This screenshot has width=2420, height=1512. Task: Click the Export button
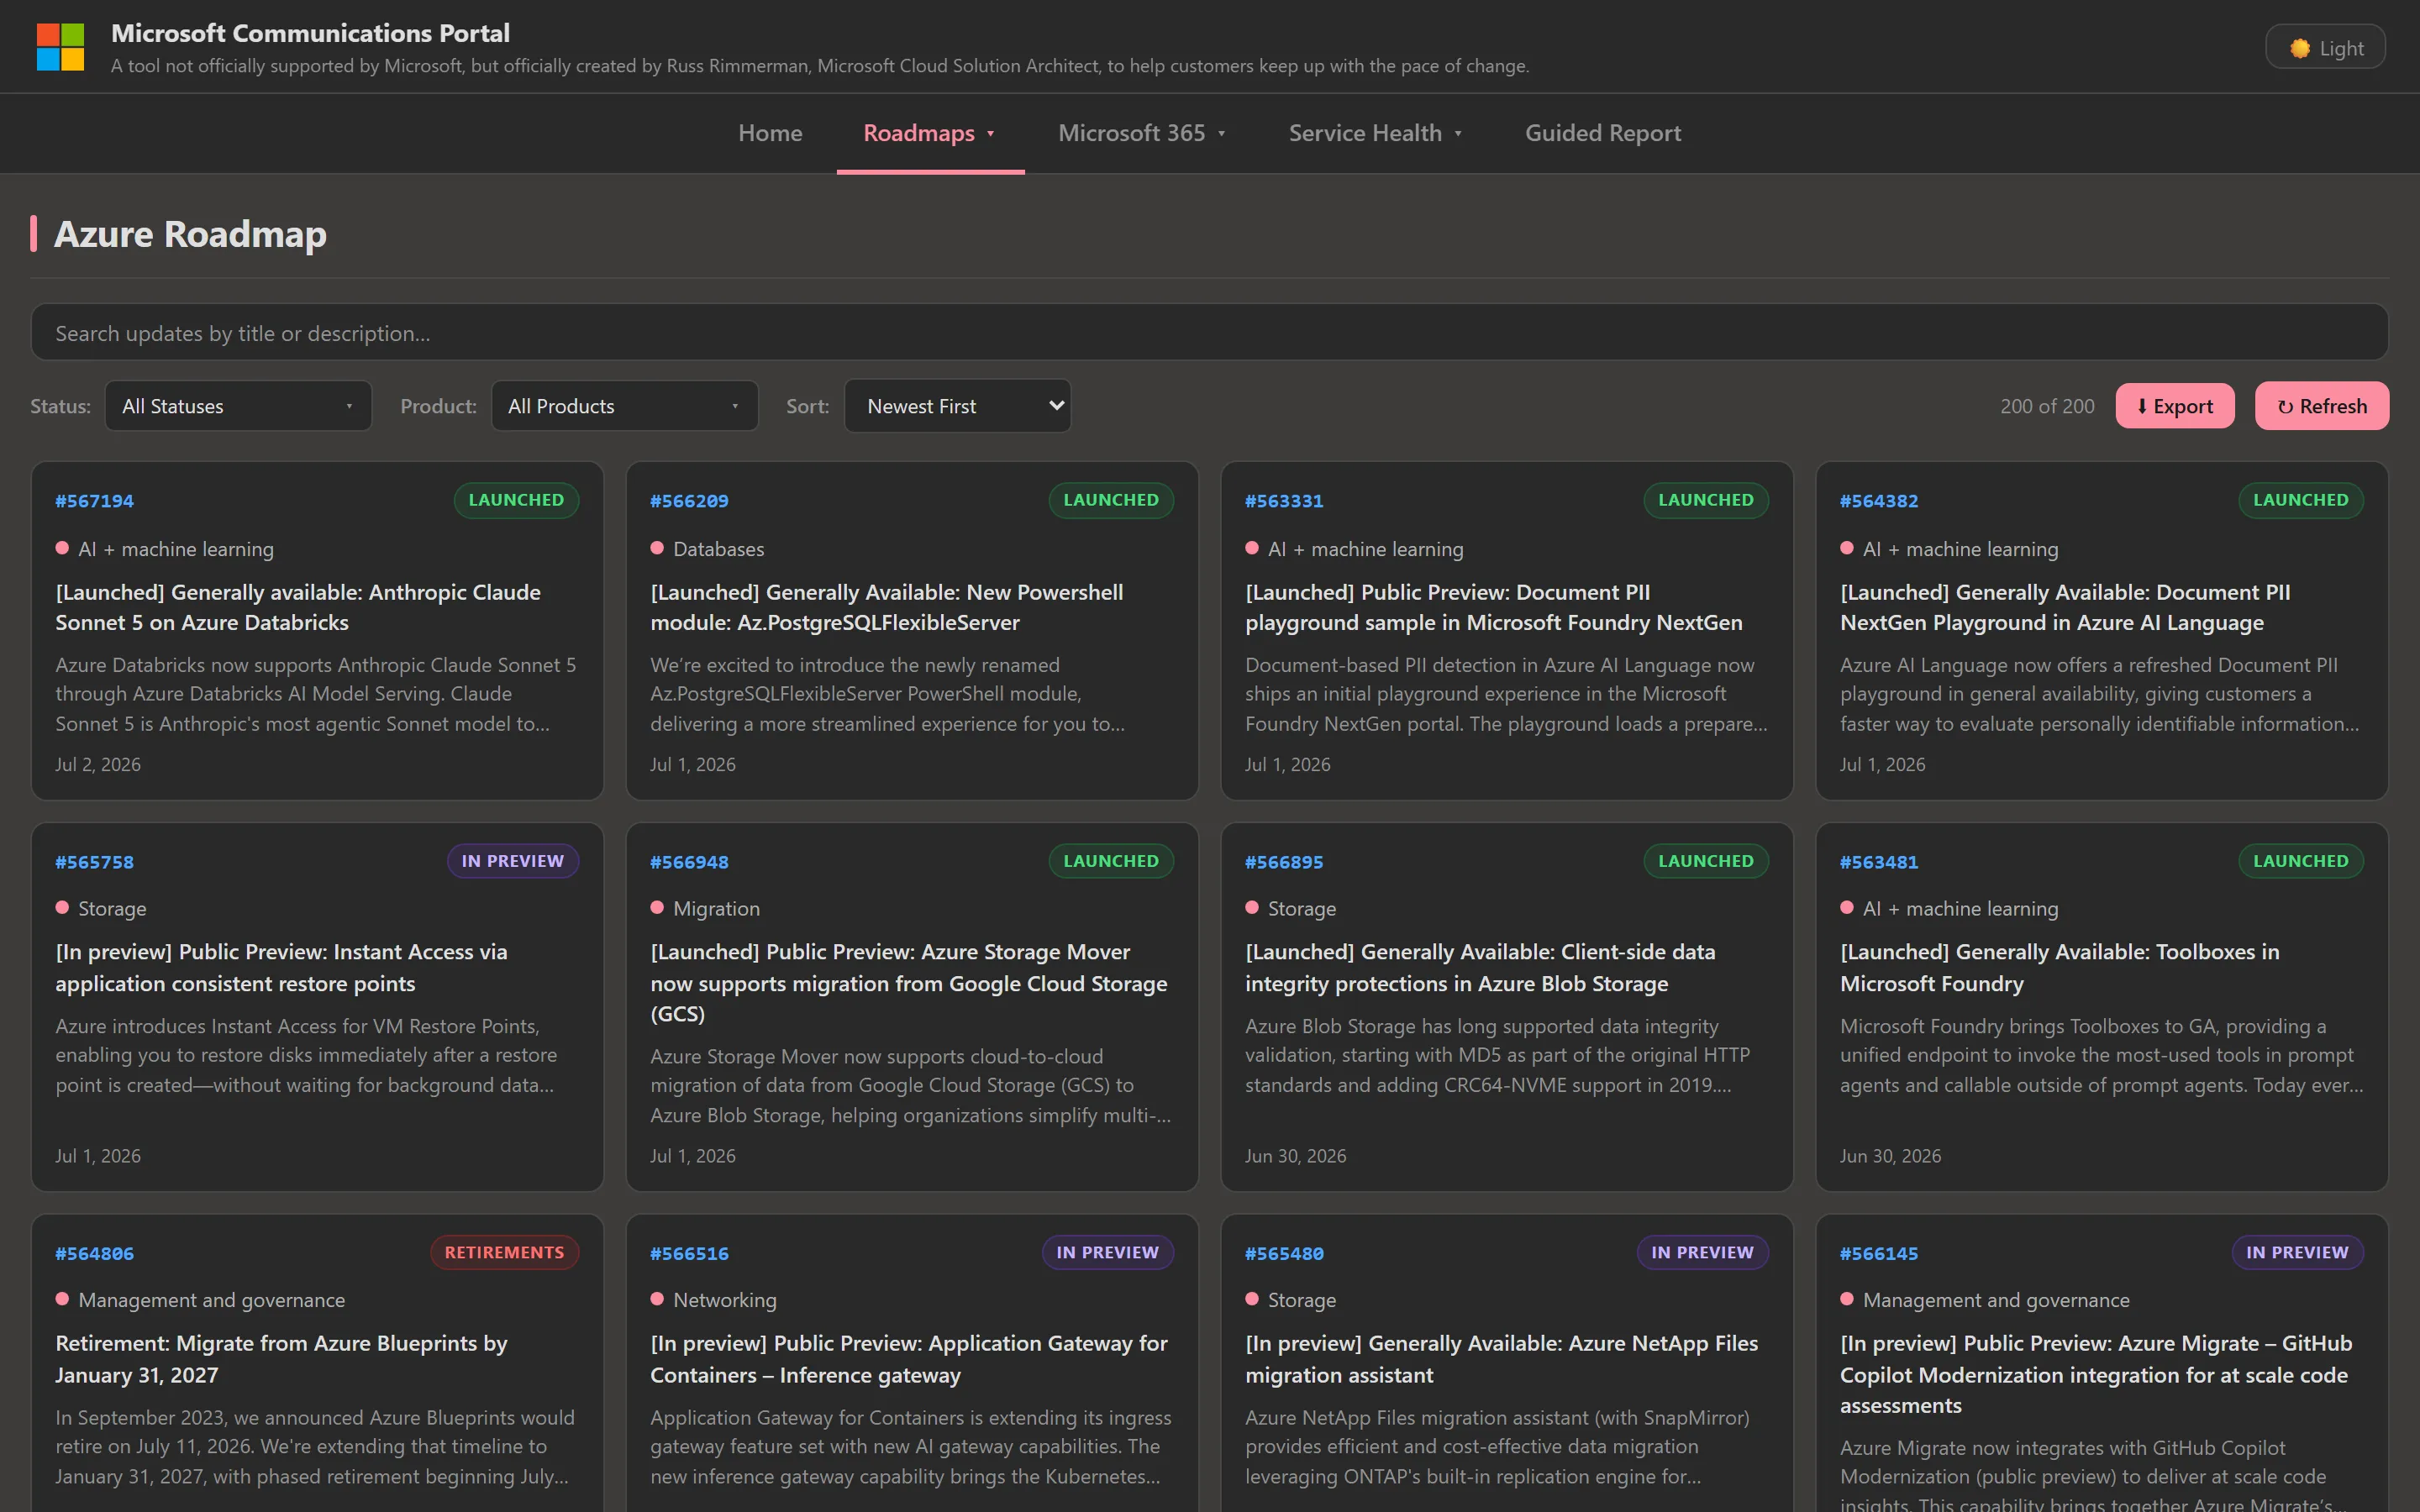pos(2174,406)
